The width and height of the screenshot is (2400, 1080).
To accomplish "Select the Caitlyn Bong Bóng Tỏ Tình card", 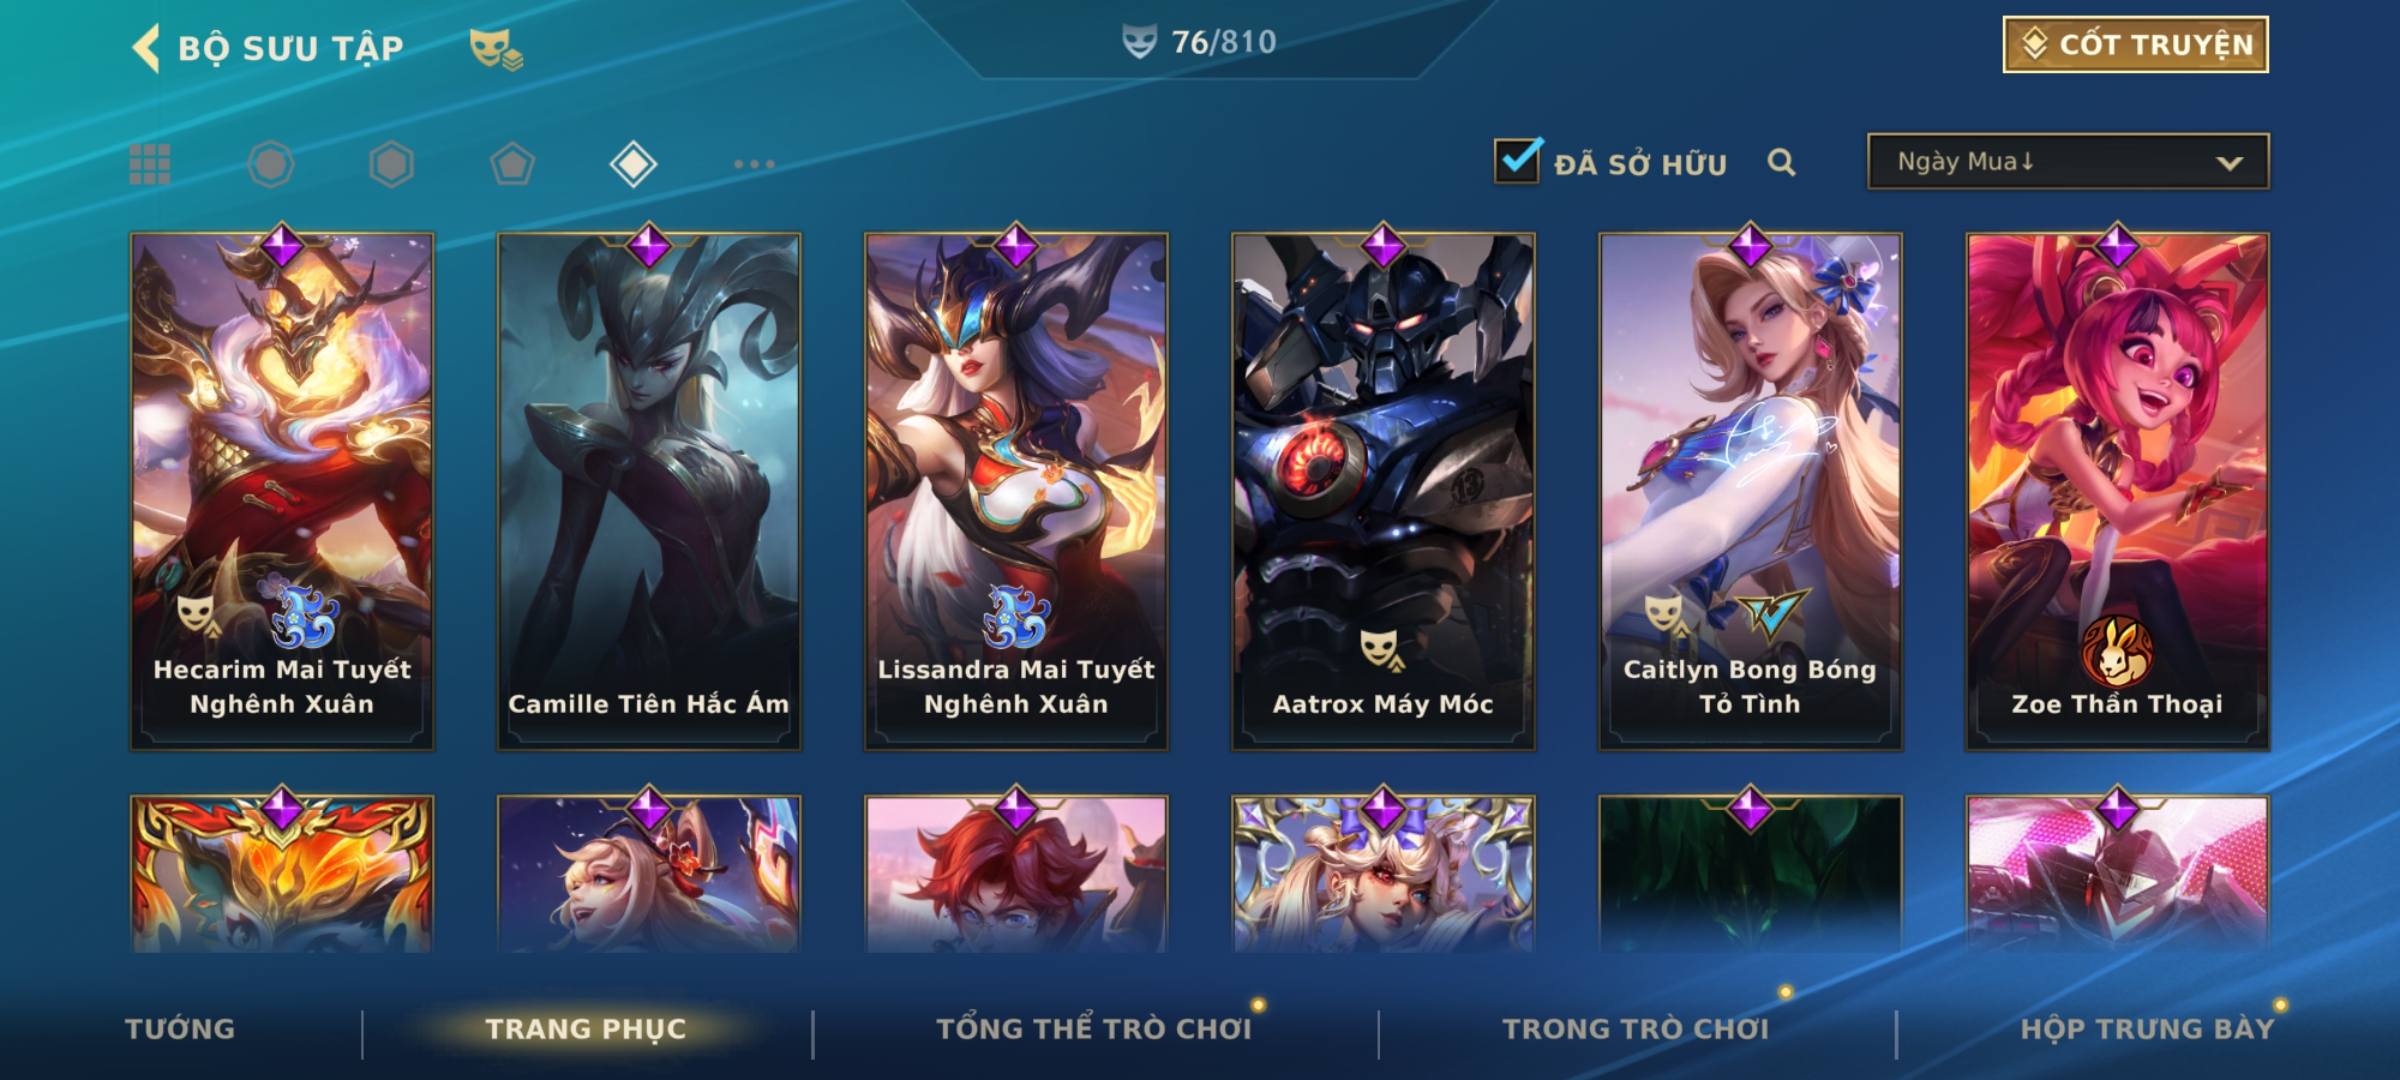I will 1750,491.
